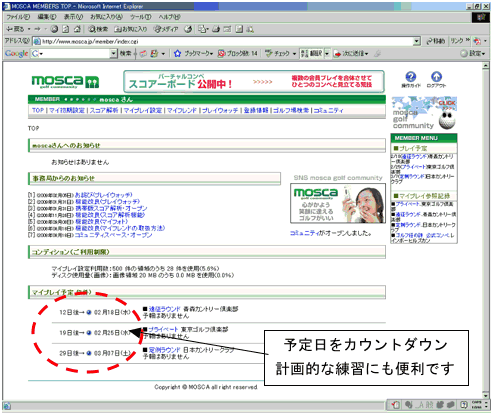Screen dimensions: 493x415
Task: Open プレイウォッチ navigation link
Action: pyautogui.click(x=220, y=110)
